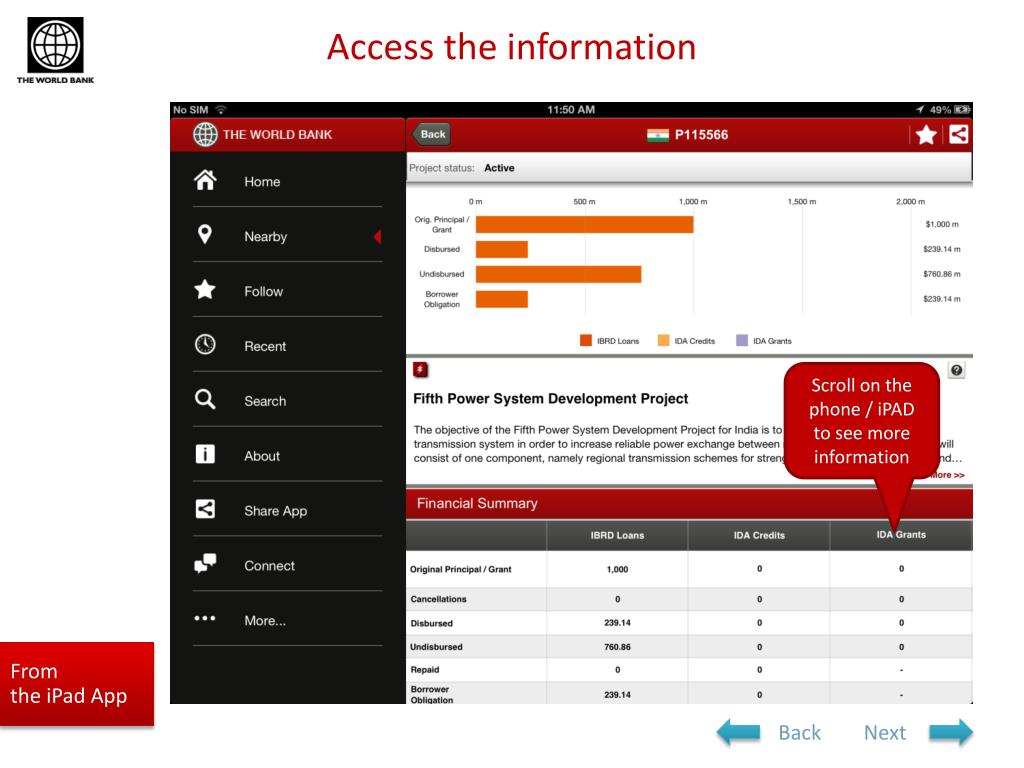Click the slide Back link
The height and width of the screenshot is (768, 1024).
(x=799, y=733)
